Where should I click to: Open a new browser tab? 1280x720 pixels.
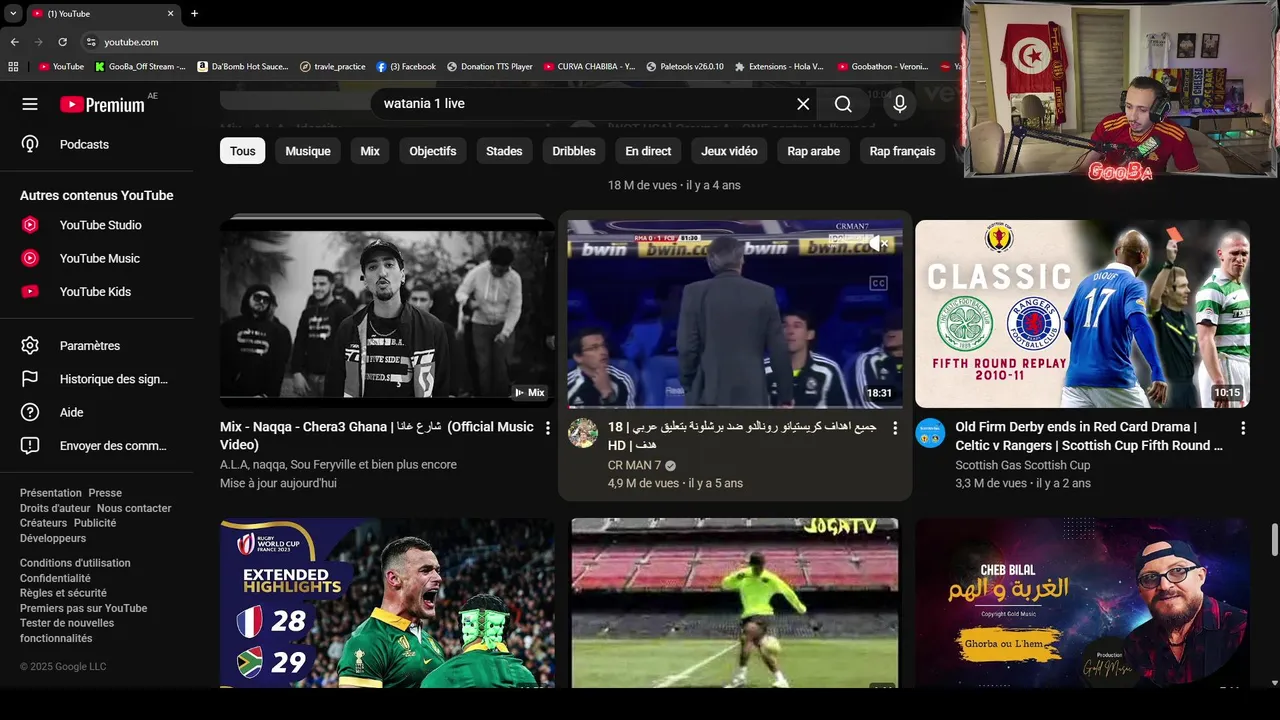pos(194,14)
